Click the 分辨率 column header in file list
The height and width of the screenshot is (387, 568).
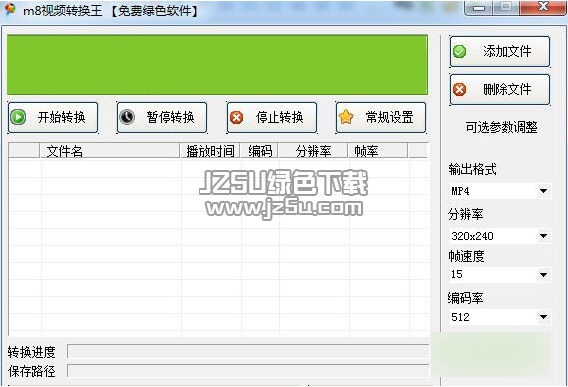click(x=313, y=151)
